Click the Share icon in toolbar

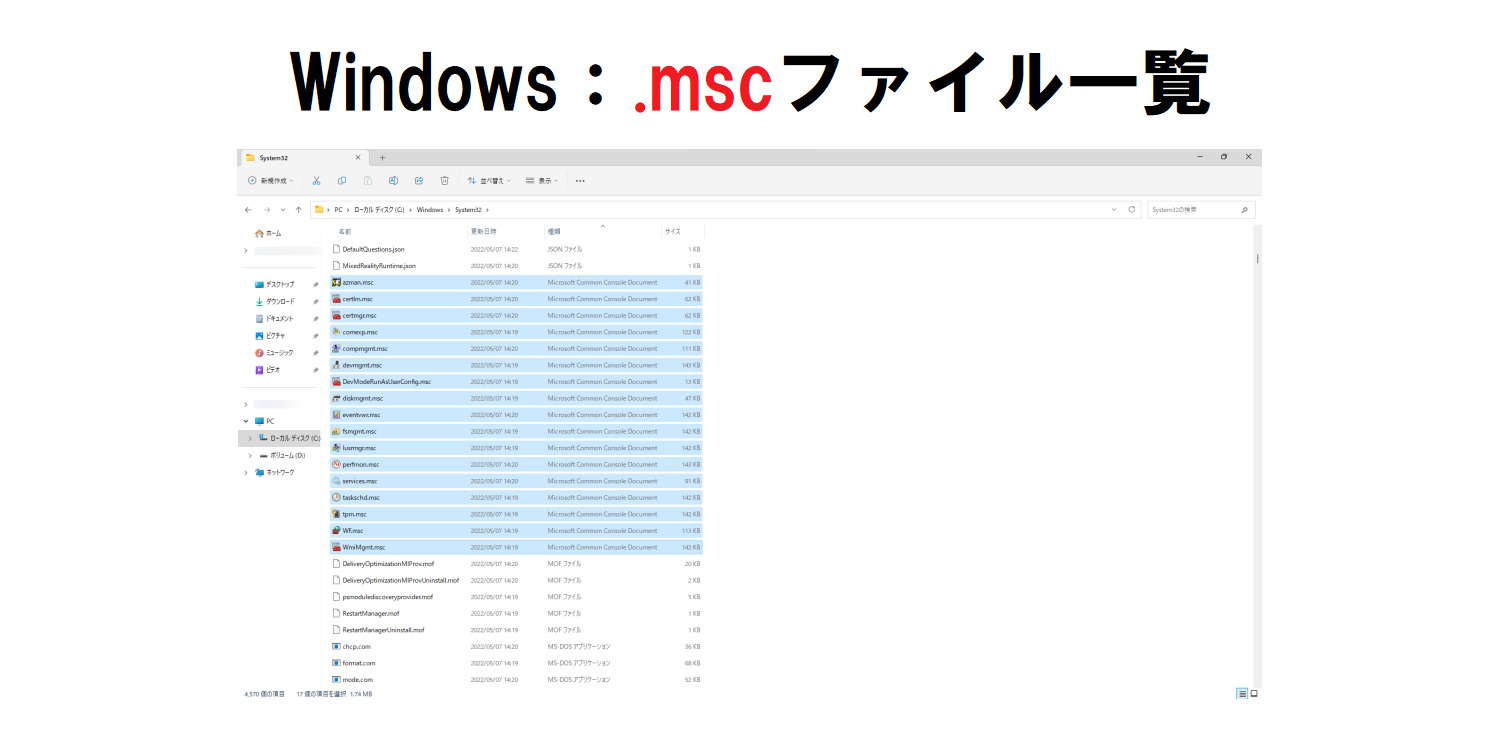[x=419, y=181]
